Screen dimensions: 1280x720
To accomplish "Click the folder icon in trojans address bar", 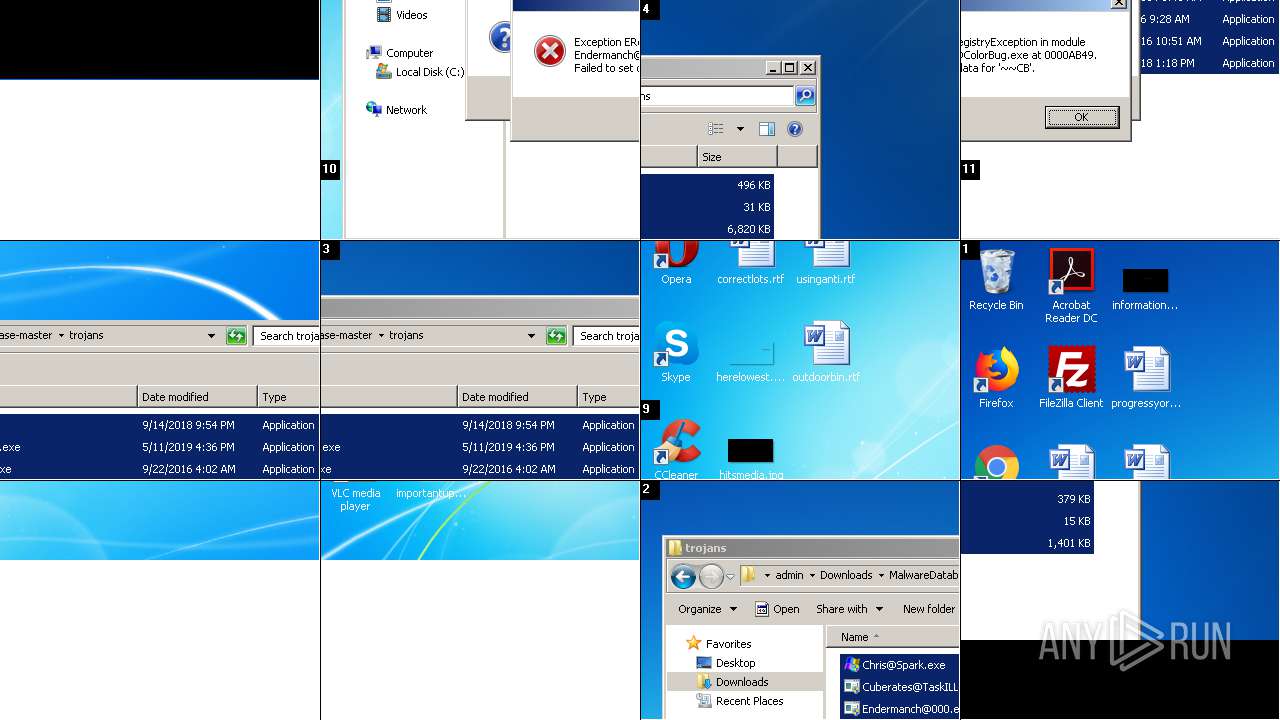I will [749, 575].
